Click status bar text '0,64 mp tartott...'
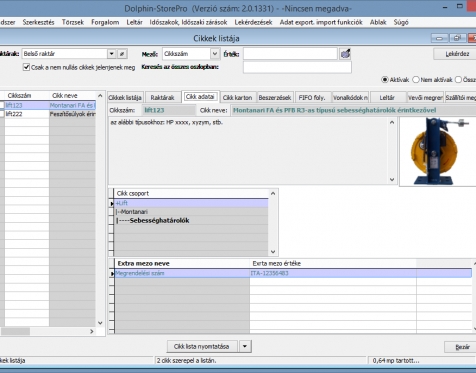476x373 pixels. pos(396,360)
